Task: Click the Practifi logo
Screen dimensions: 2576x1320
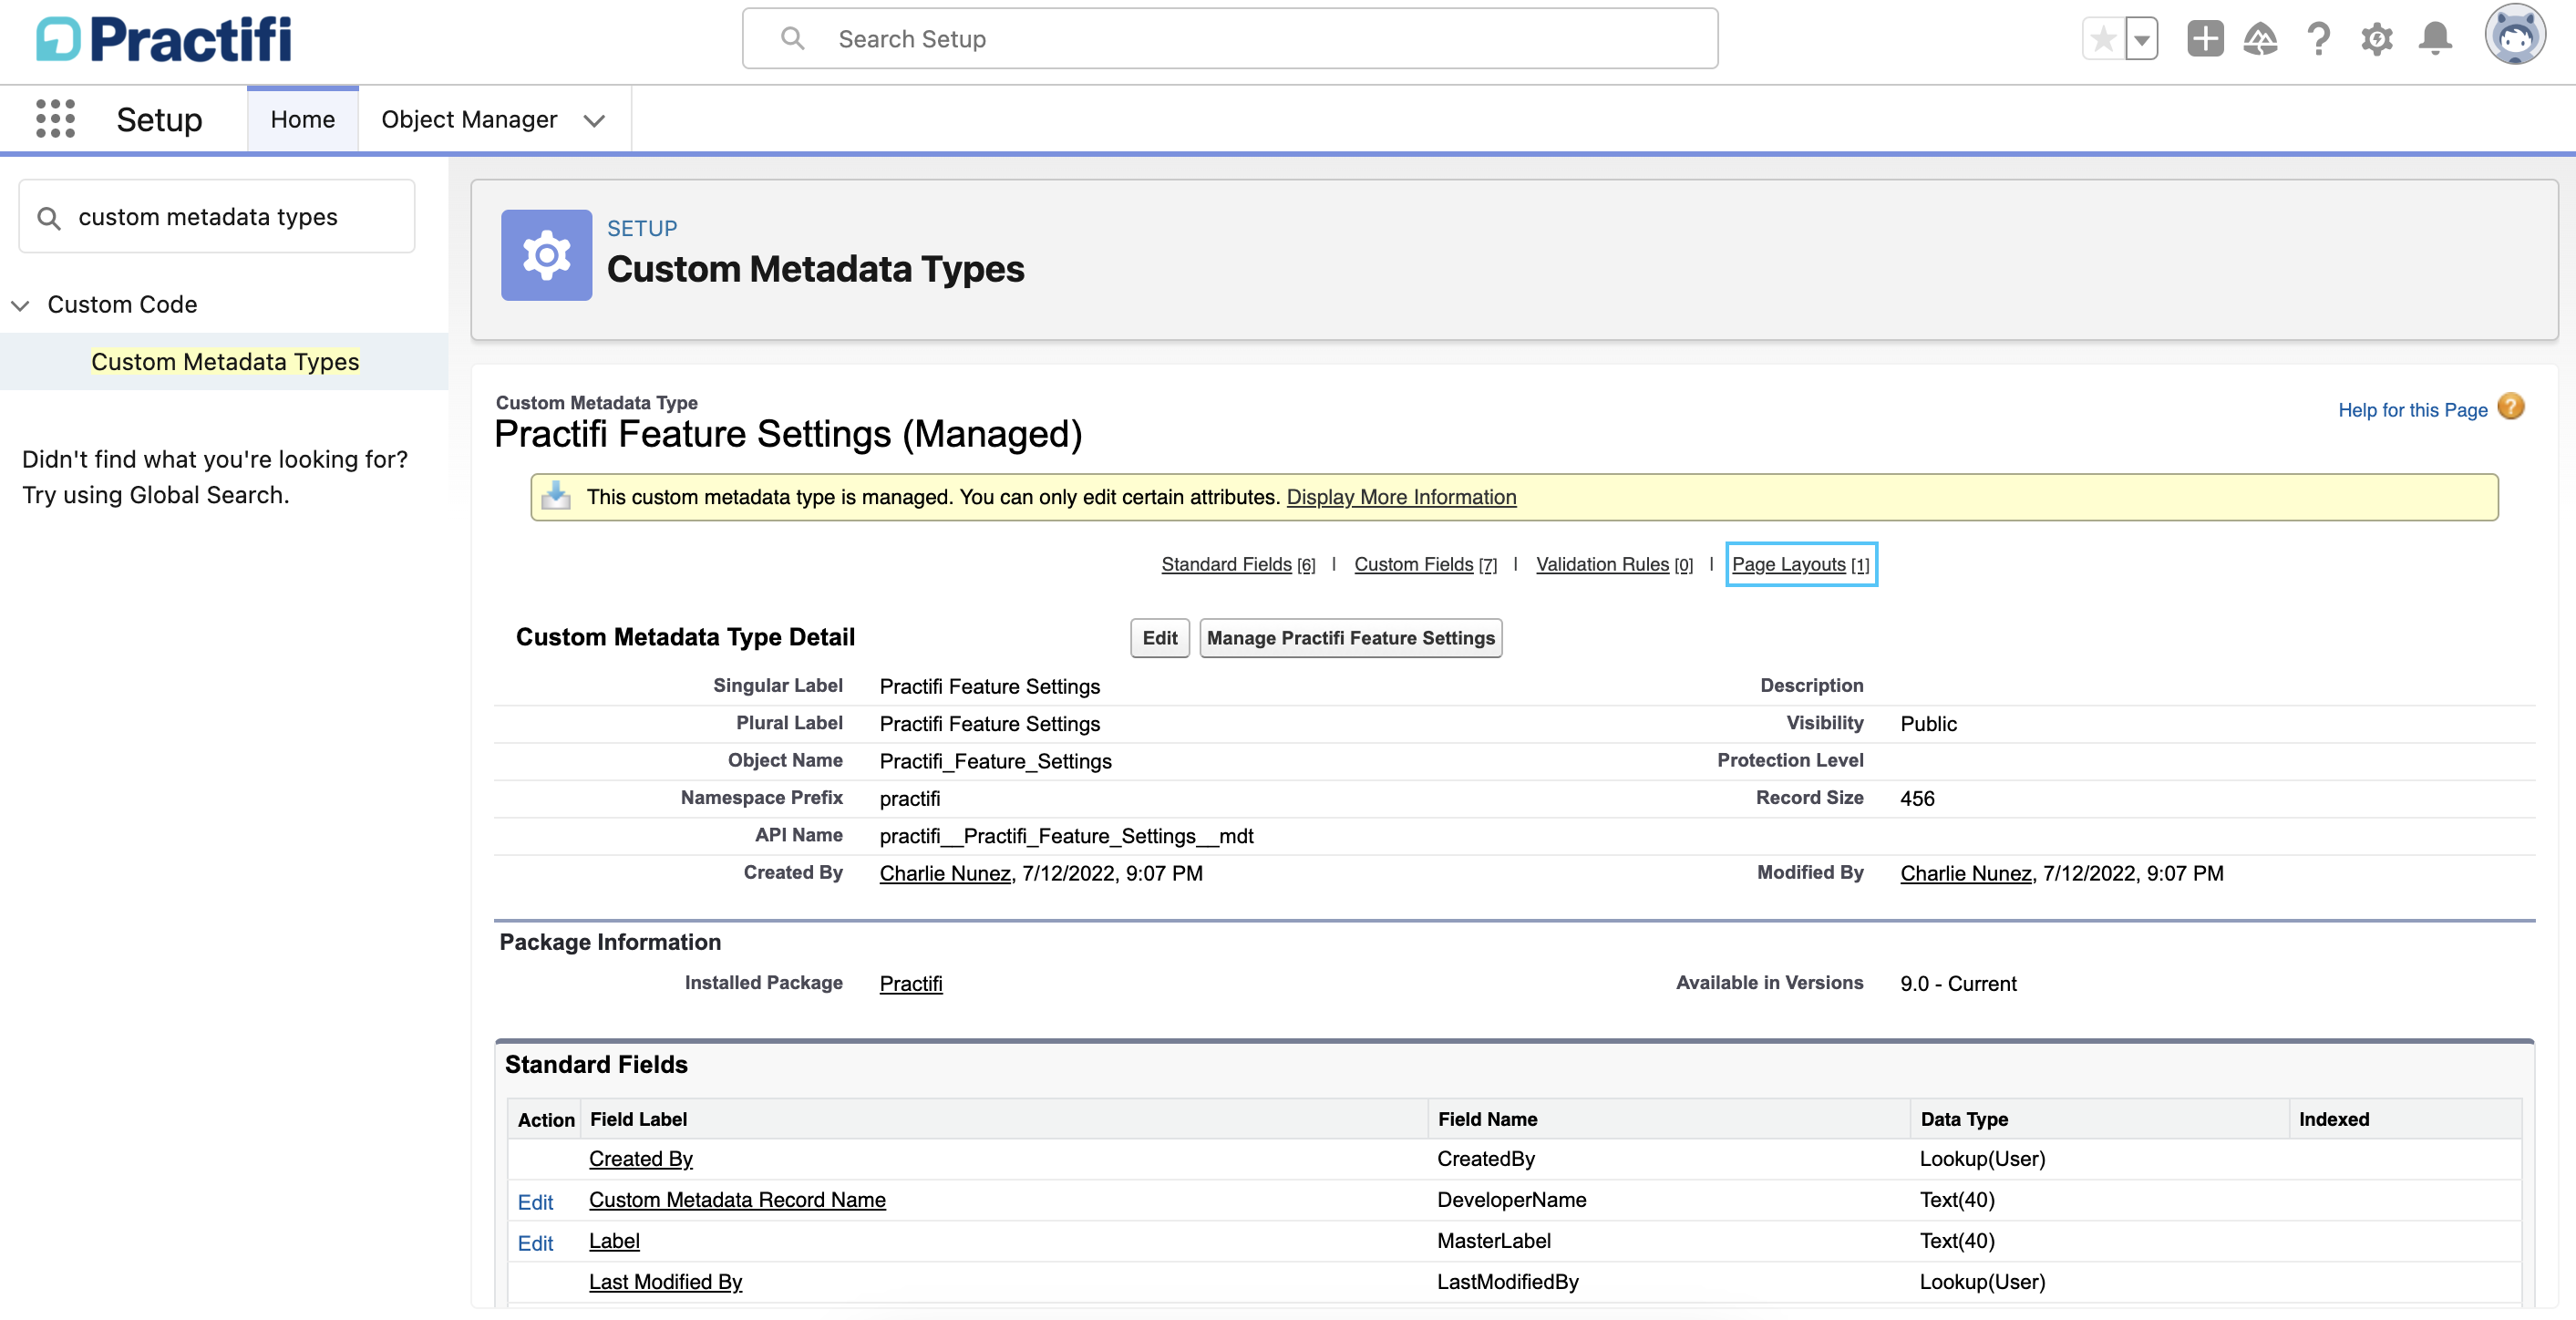Action: point(164,40)
